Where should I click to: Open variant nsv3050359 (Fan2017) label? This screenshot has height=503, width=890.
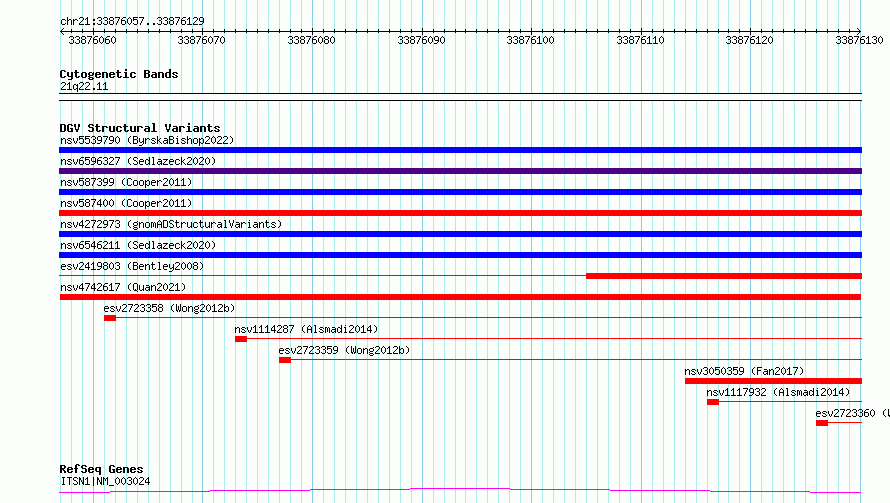coord(744,371)
